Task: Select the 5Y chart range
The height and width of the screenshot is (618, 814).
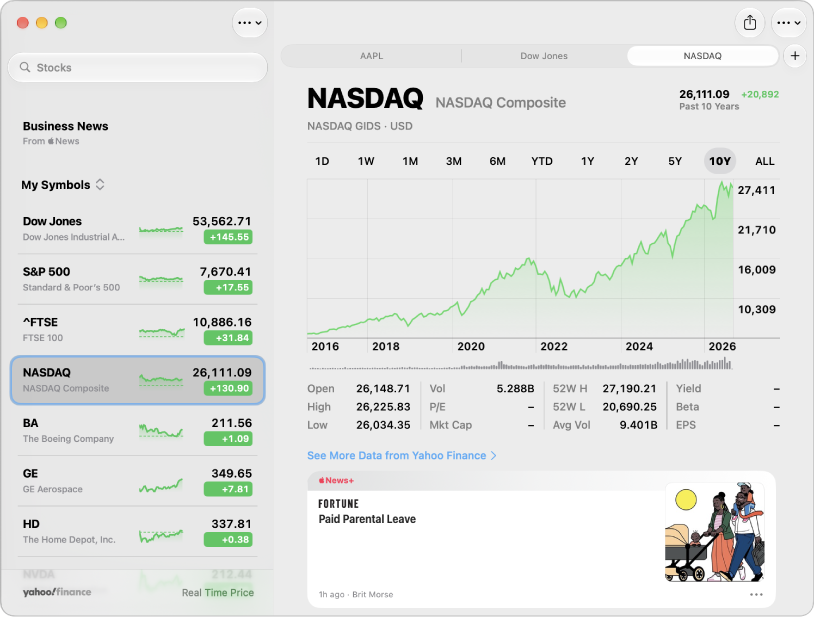Action: click(x=675, y=161)
